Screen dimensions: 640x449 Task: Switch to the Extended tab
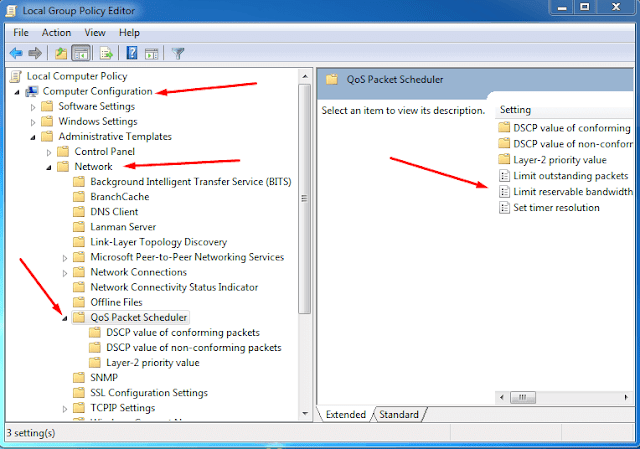tap(345, 415)
